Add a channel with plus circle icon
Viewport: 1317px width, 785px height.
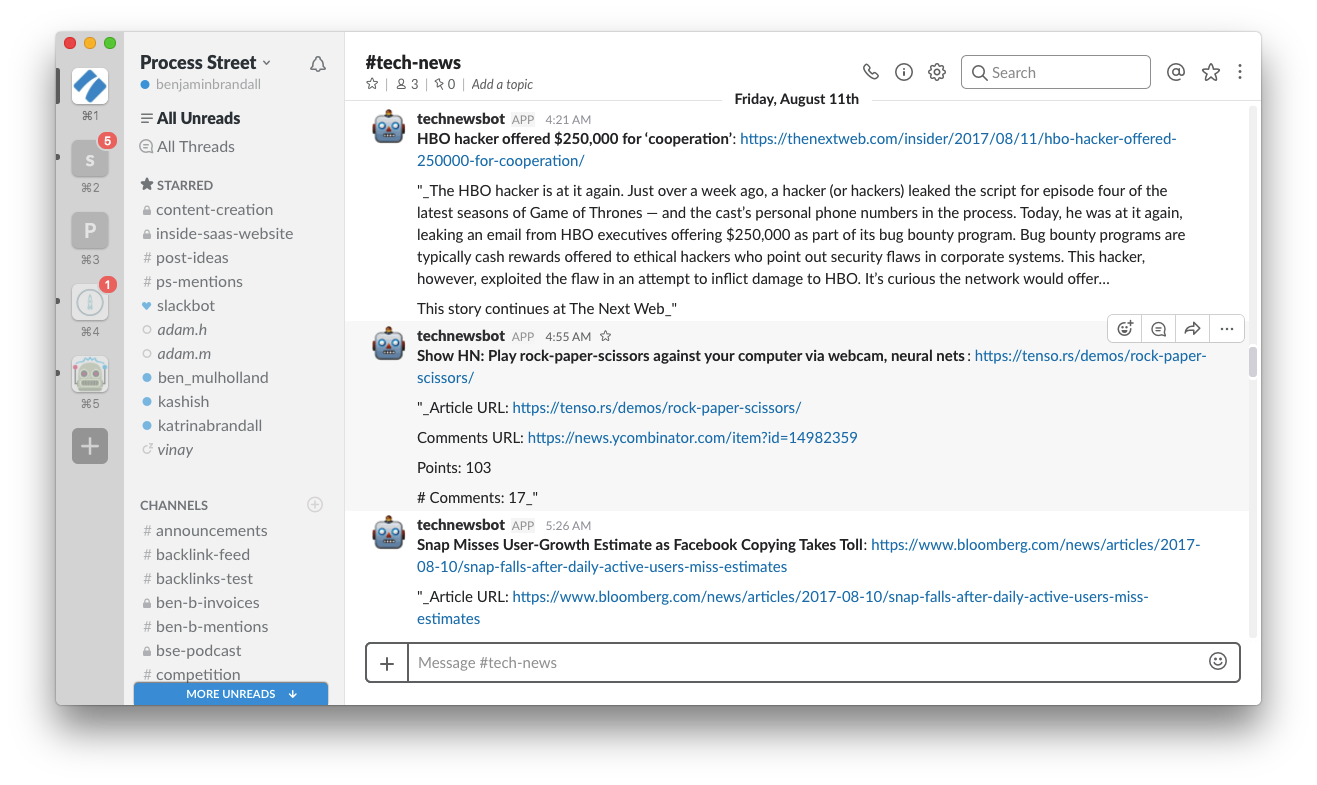tap(315, 505)
